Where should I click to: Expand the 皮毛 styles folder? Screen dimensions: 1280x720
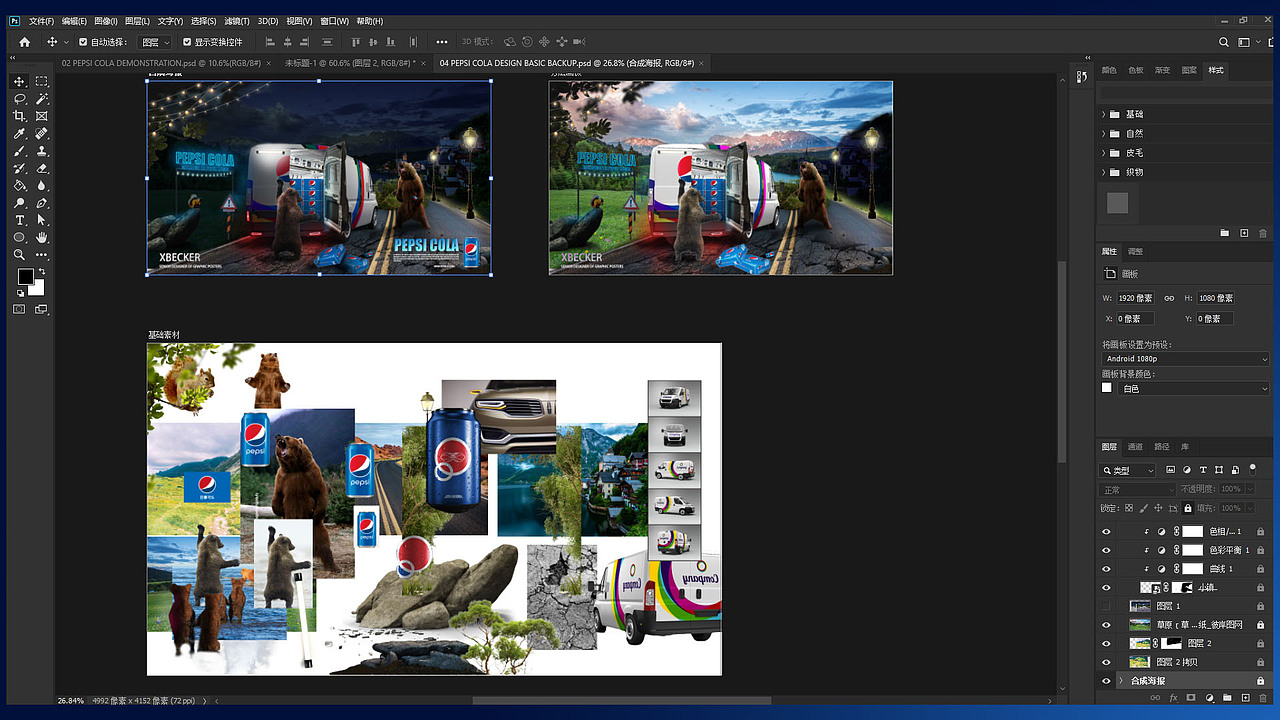click(x=1104, y=153)
